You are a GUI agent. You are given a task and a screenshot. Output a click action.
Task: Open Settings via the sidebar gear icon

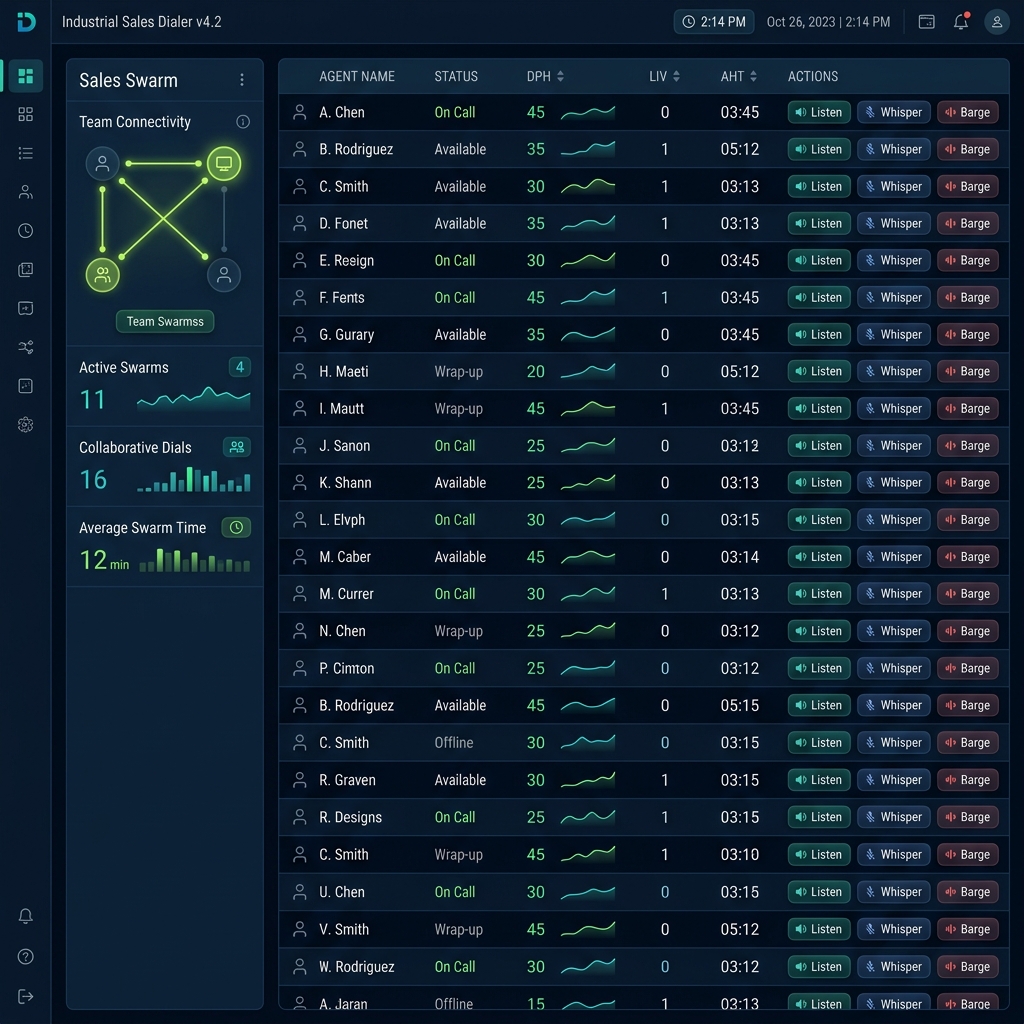26,424
